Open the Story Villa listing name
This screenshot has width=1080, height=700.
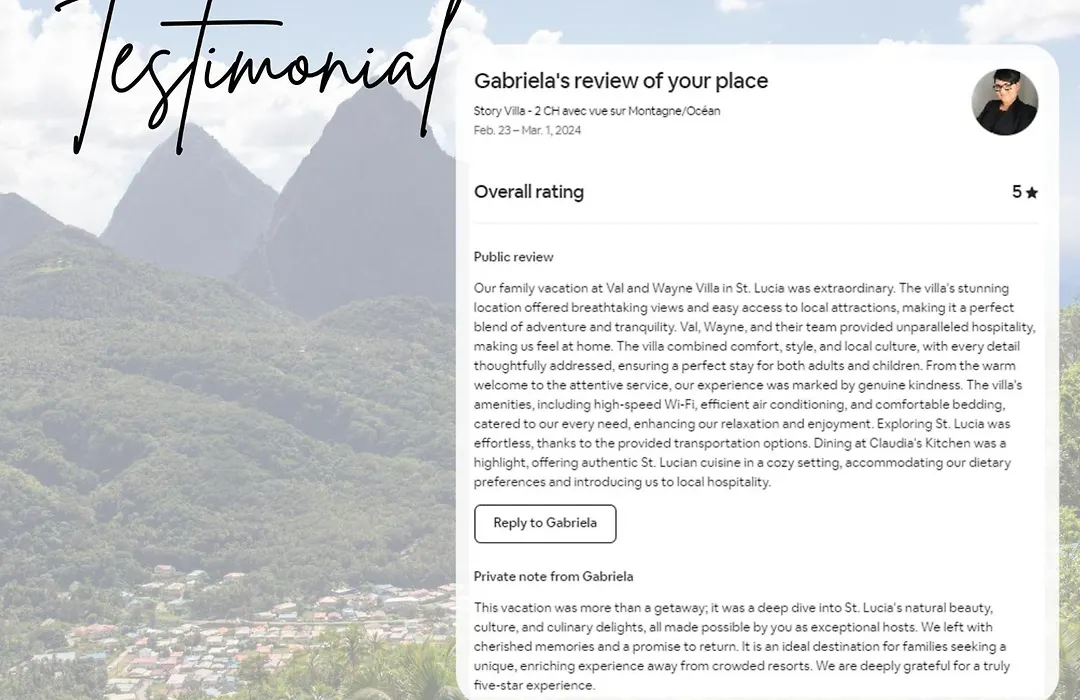coord(596,111)
